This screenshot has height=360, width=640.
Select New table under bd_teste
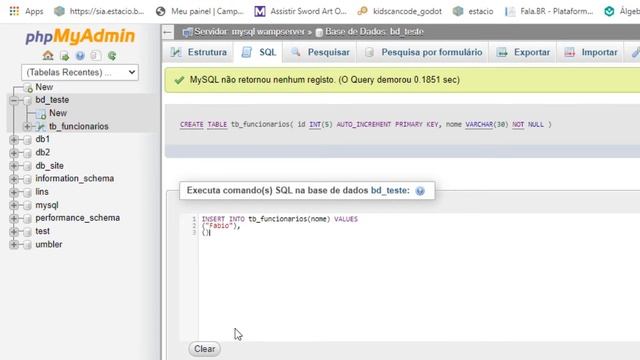coord(58,113)
